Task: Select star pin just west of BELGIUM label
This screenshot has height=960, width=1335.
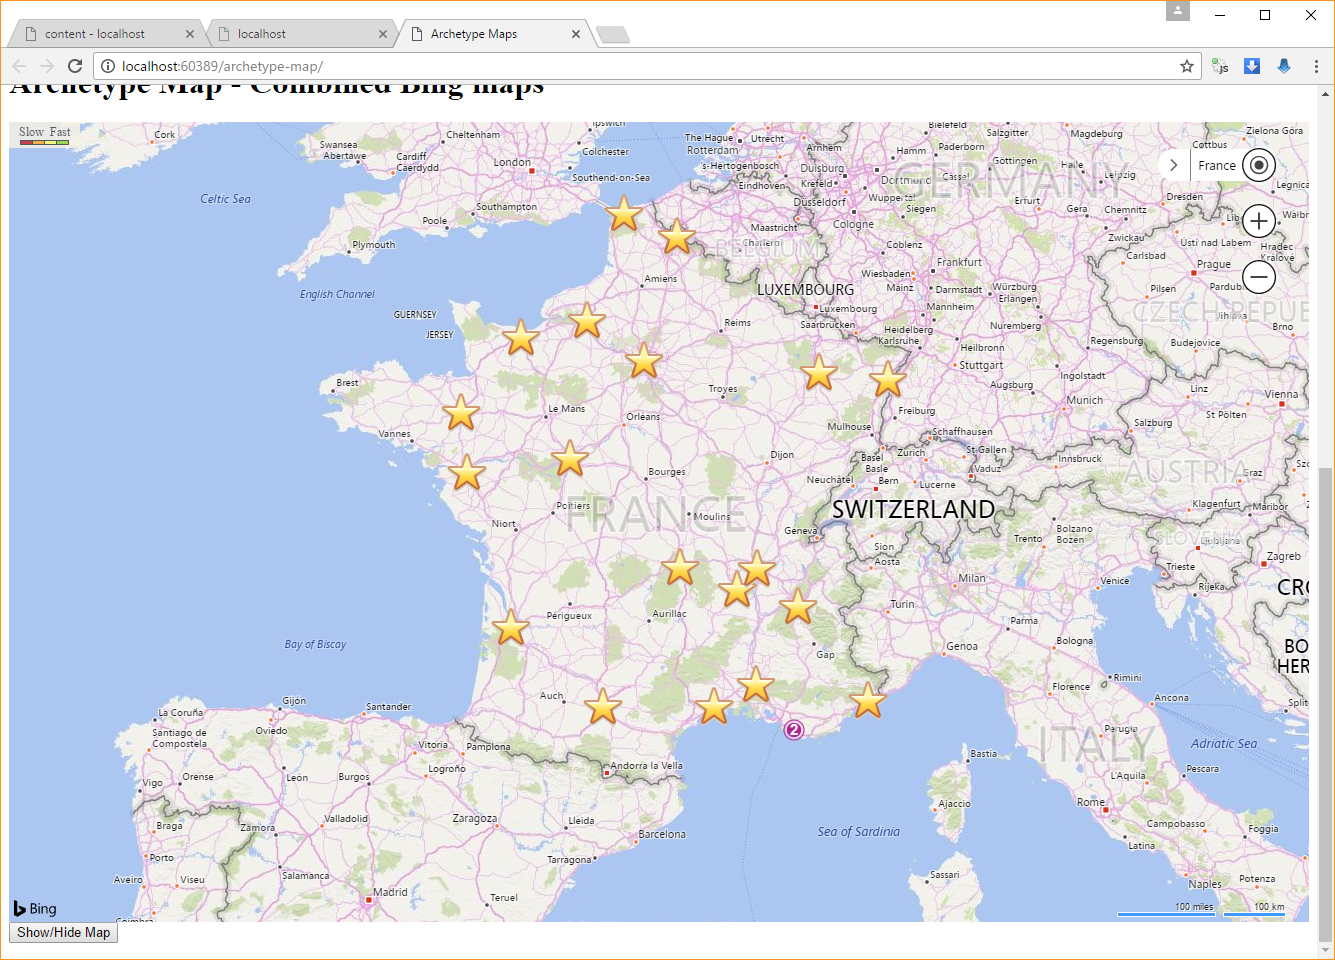Action: (x=677, y=237)
